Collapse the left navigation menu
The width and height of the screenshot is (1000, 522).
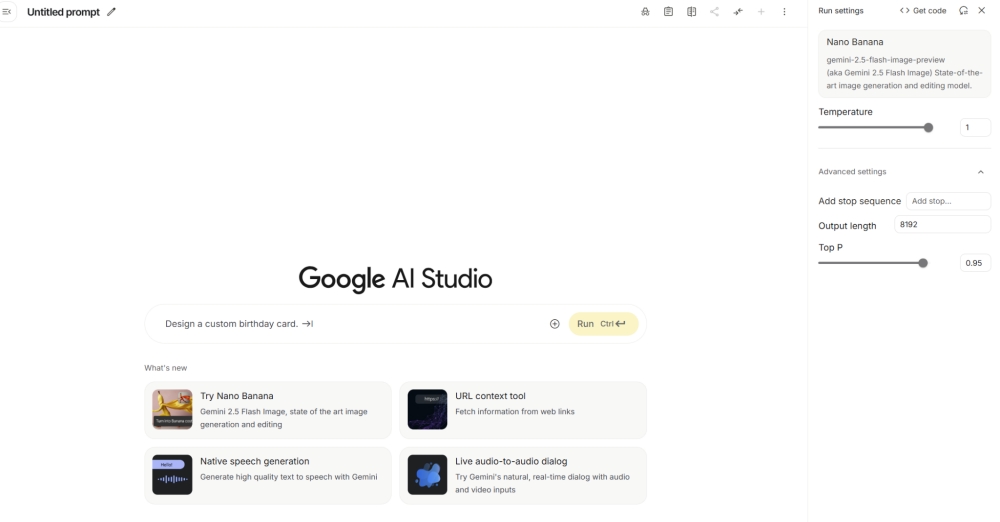click(7, 11)
